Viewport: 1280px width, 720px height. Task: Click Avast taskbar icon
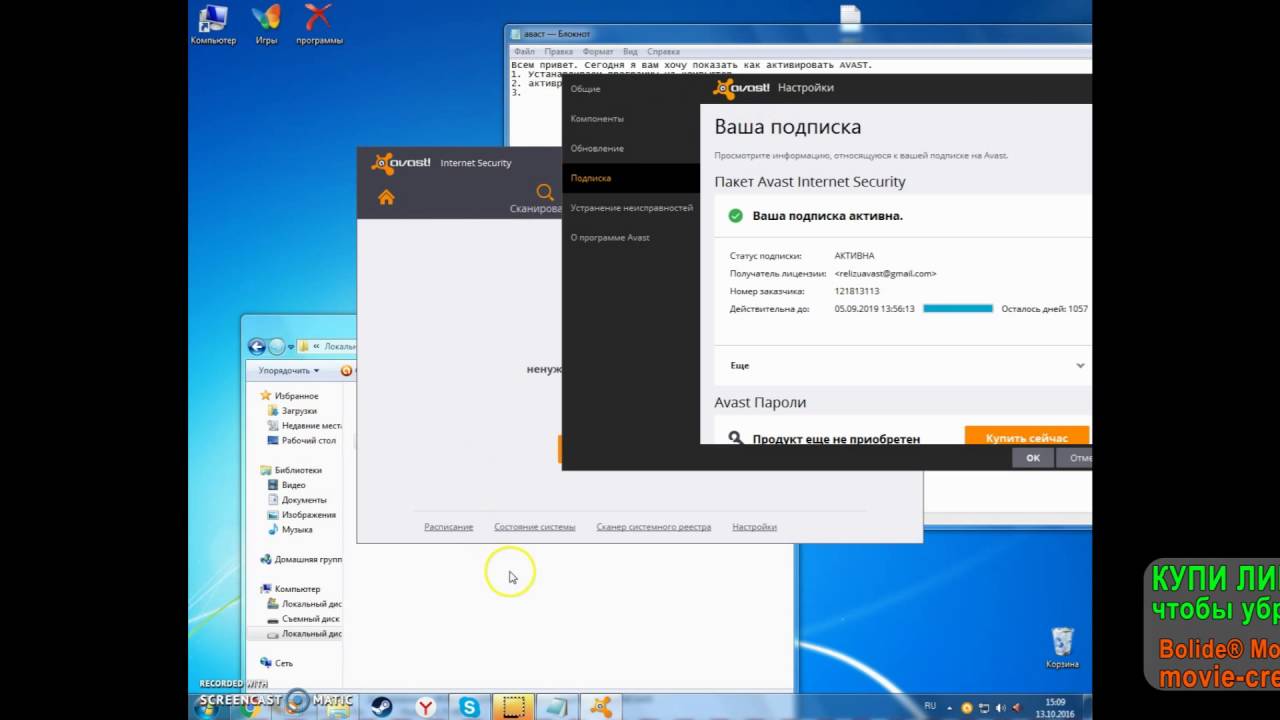pos(600,706)
